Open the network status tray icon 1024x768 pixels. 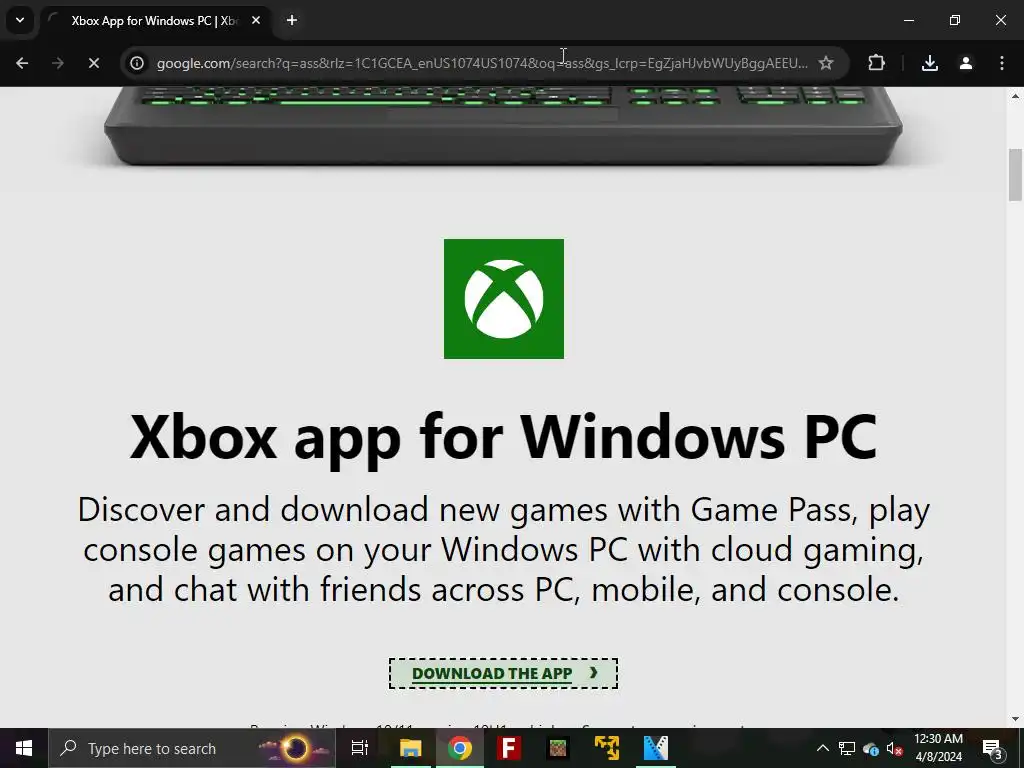click(847, 748)
